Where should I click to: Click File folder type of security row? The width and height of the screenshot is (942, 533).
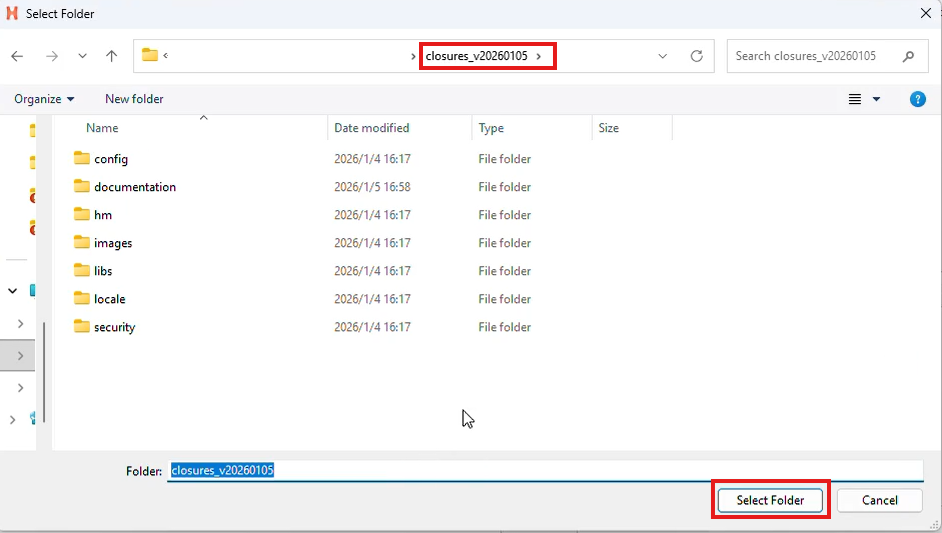pos(504,327)
